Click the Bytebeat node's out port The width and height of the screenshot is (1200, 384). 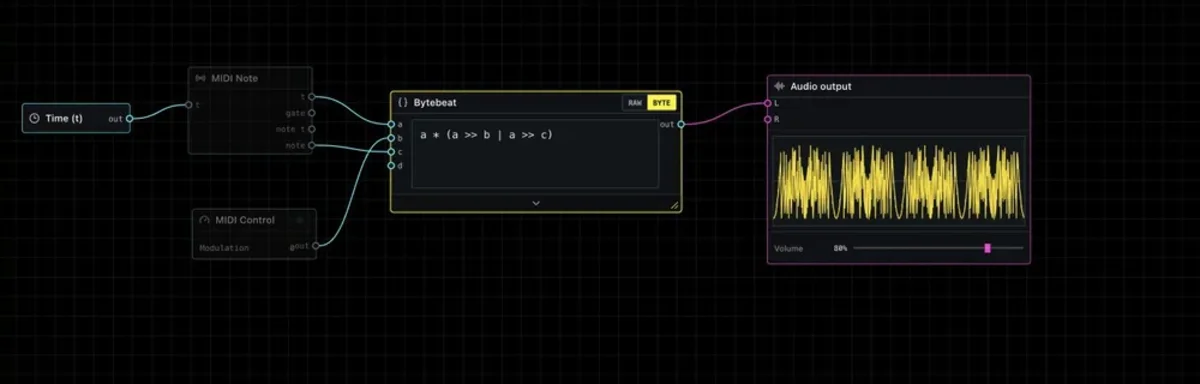(x=681, y=124)
